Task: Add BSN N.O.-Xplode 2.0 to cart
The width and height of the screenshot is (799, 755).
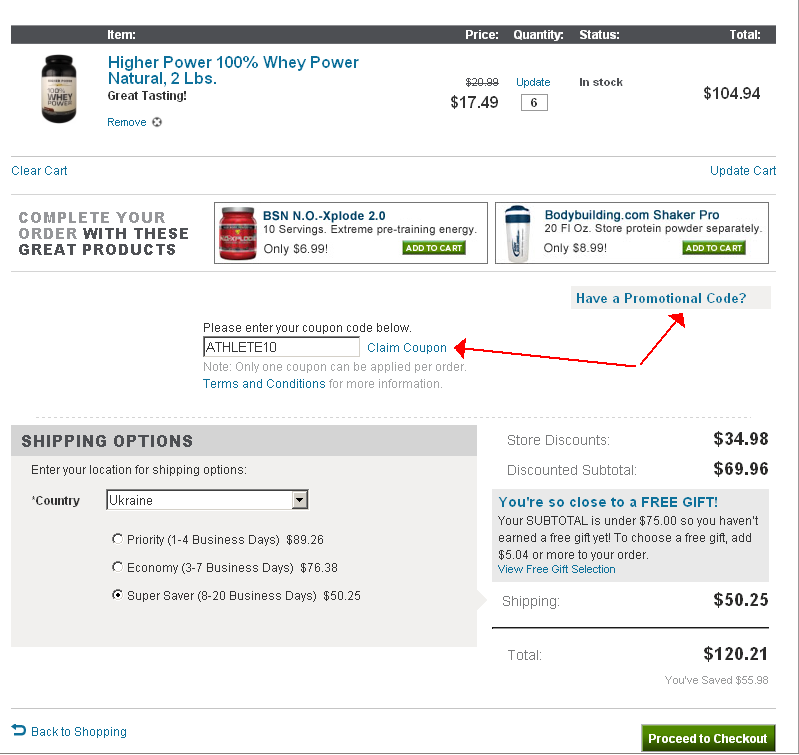Action: [434, 248]
